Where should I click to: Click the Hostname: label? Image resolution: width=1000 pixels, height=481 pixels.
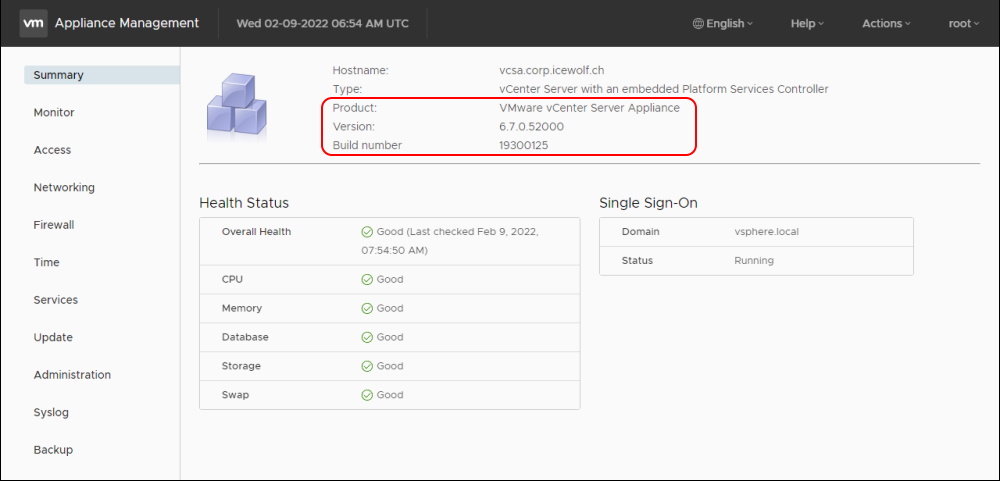(x=360, y=70)
